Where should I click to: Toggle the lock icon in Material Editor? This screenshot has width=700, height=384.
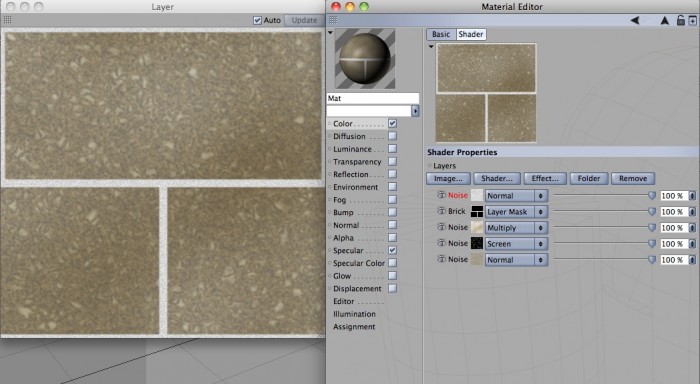(x=680, y=20)
